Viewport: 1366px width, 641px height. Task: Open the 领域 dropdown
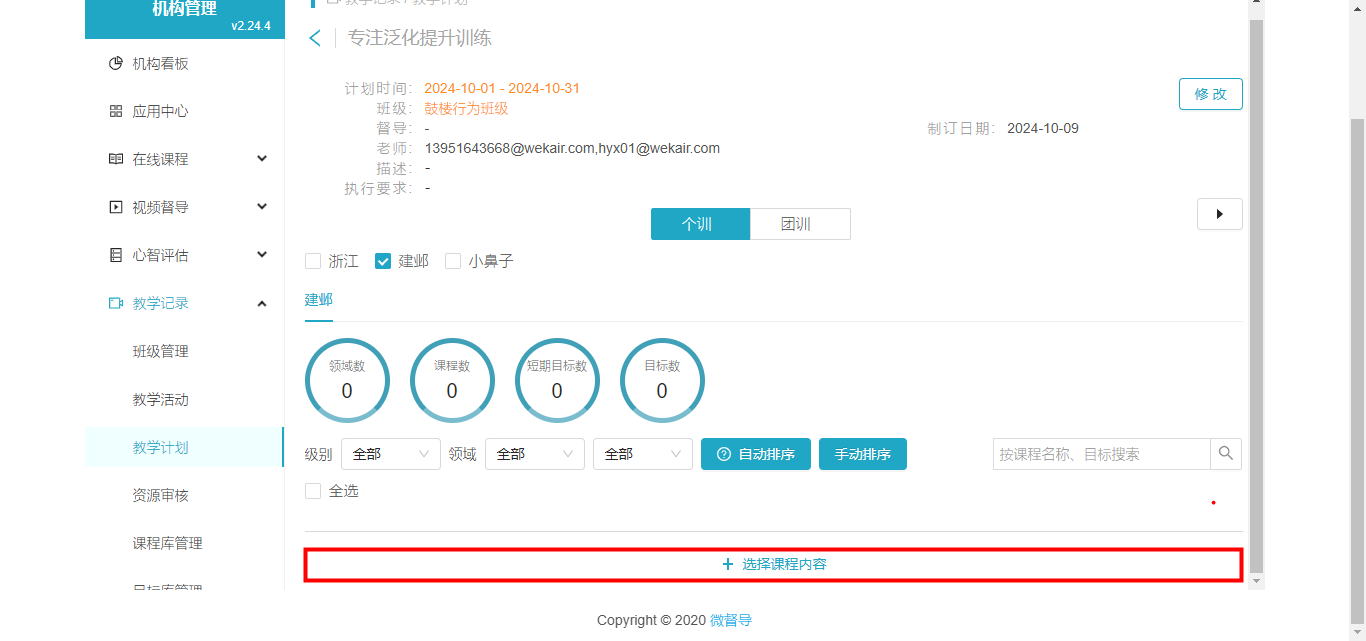535,454
